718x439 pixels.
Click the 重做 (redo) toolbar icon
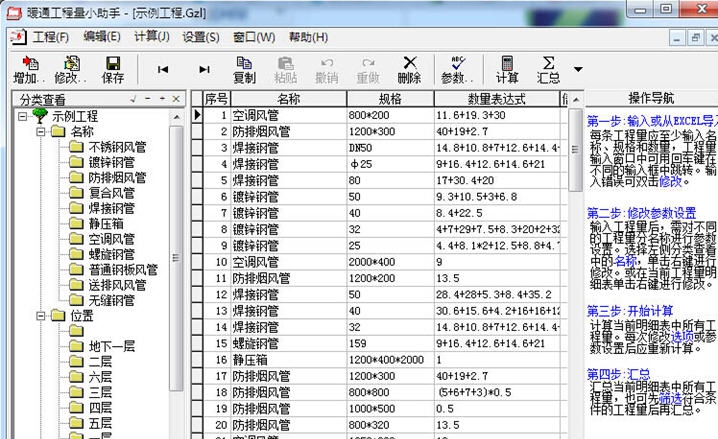click(x=368, y=70)
